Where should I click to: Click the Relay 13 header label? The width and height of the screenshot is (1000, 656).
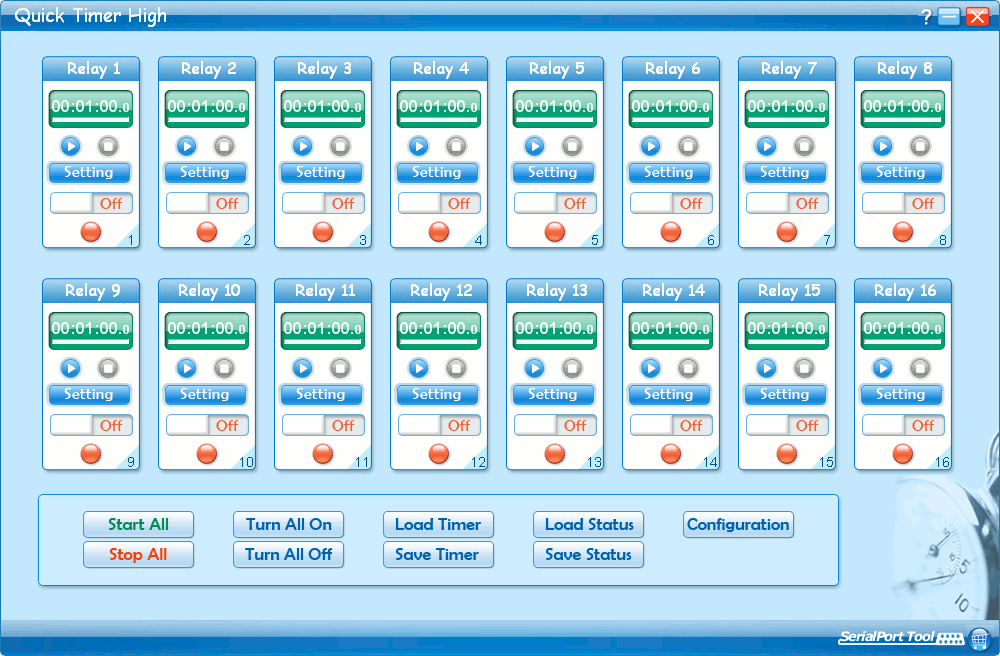click(555, 291)
